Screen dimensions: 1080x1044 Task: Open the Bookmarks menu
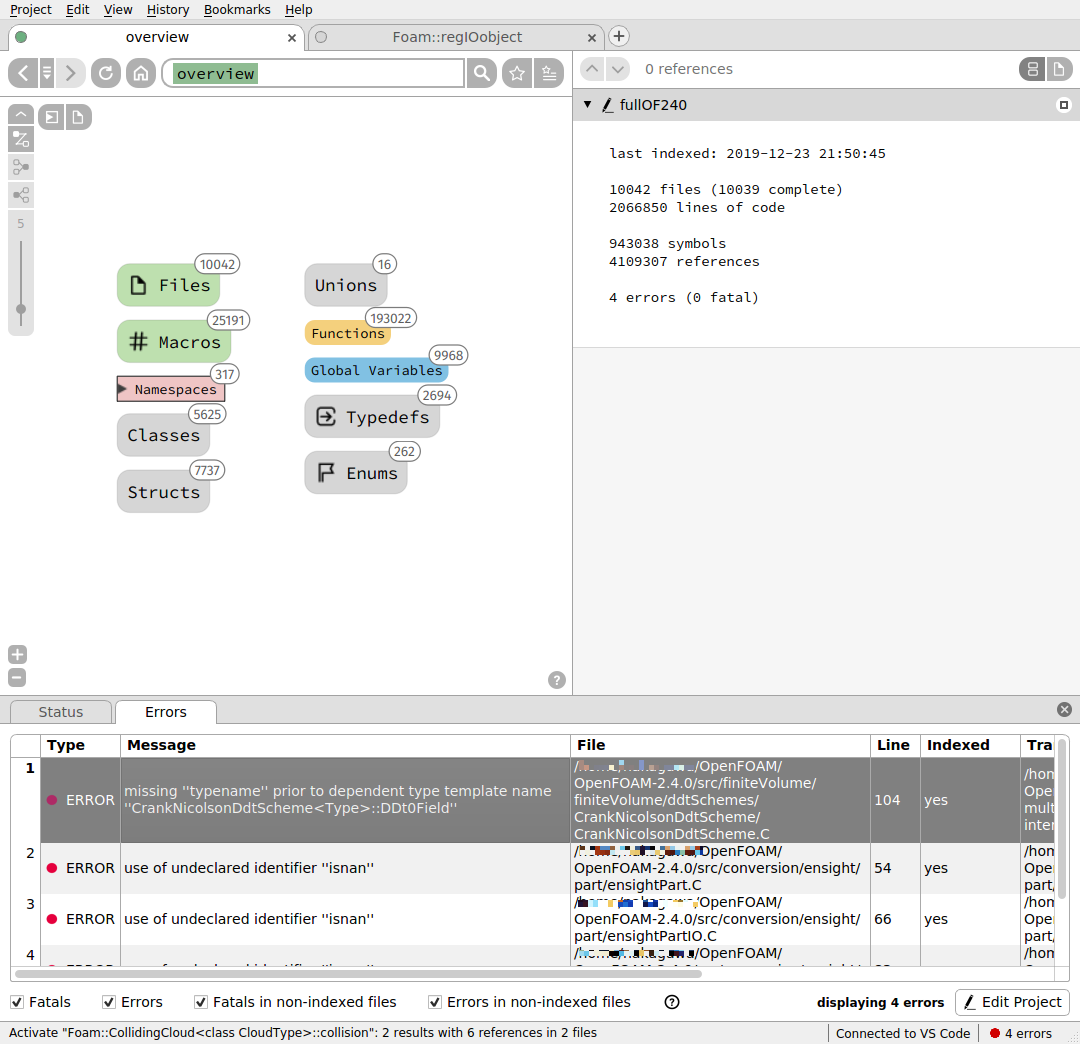[237, 10]
